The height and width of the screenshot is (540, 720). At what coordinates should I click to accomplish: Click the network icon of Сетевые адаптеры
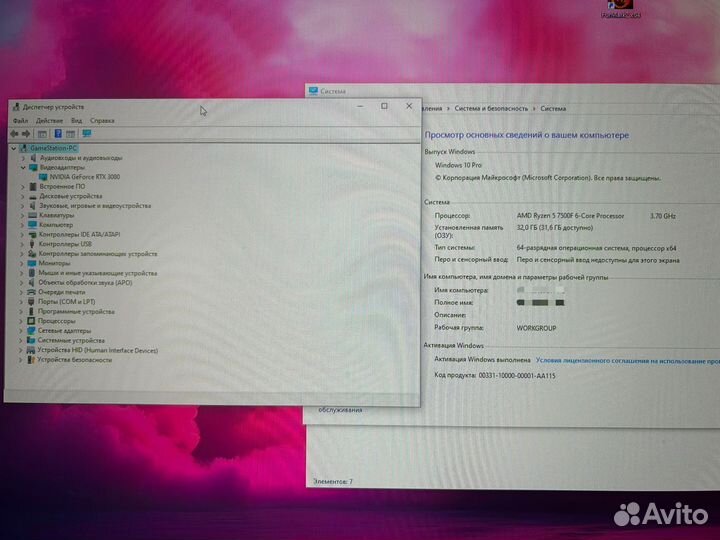(31, 331)
